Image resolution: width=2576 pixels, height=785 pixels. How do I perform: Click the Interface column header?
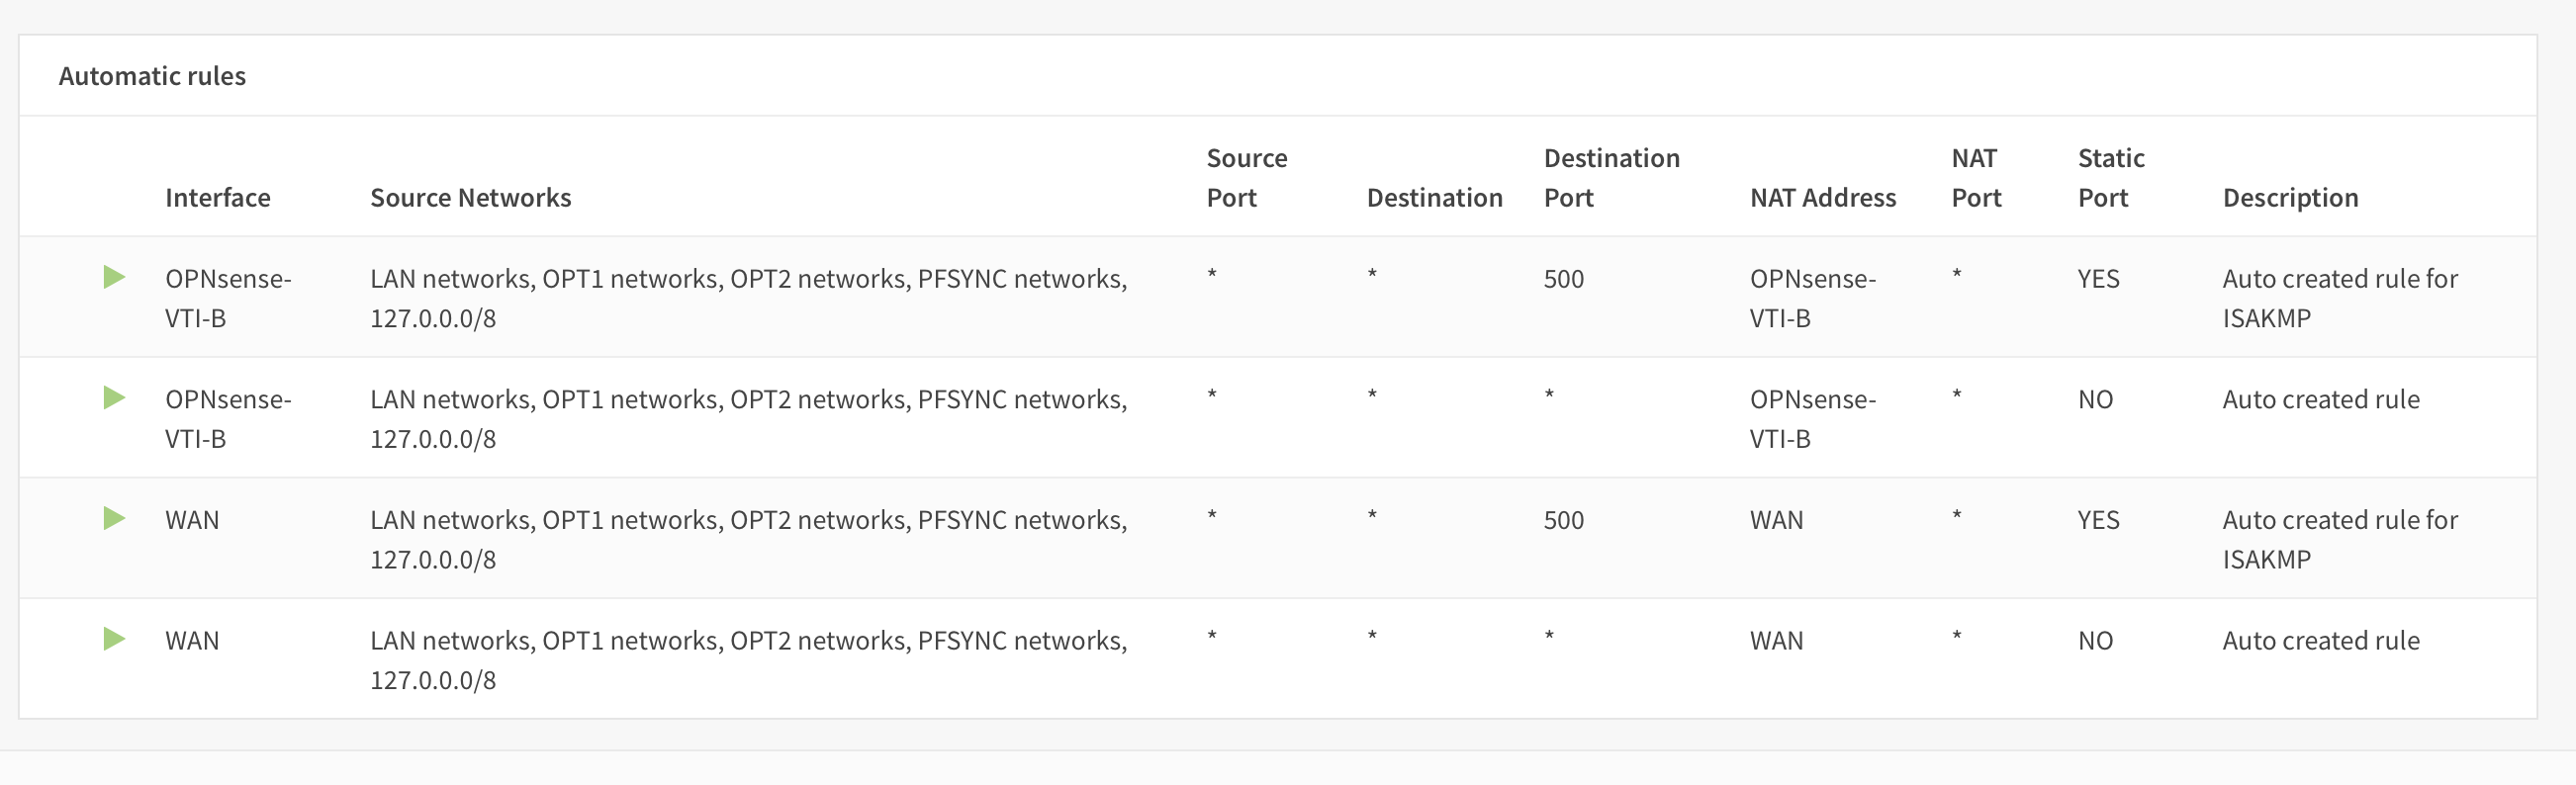coord(217,198)
